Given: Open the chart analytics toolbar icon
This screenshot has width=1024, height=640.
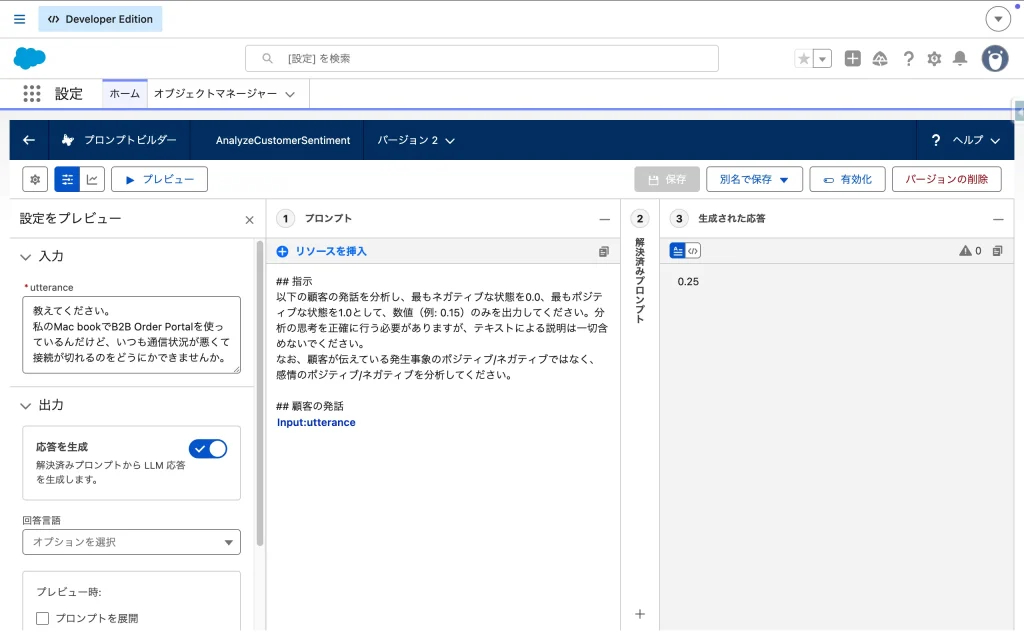Looking at the screenshot, I should tap(92, 179).
